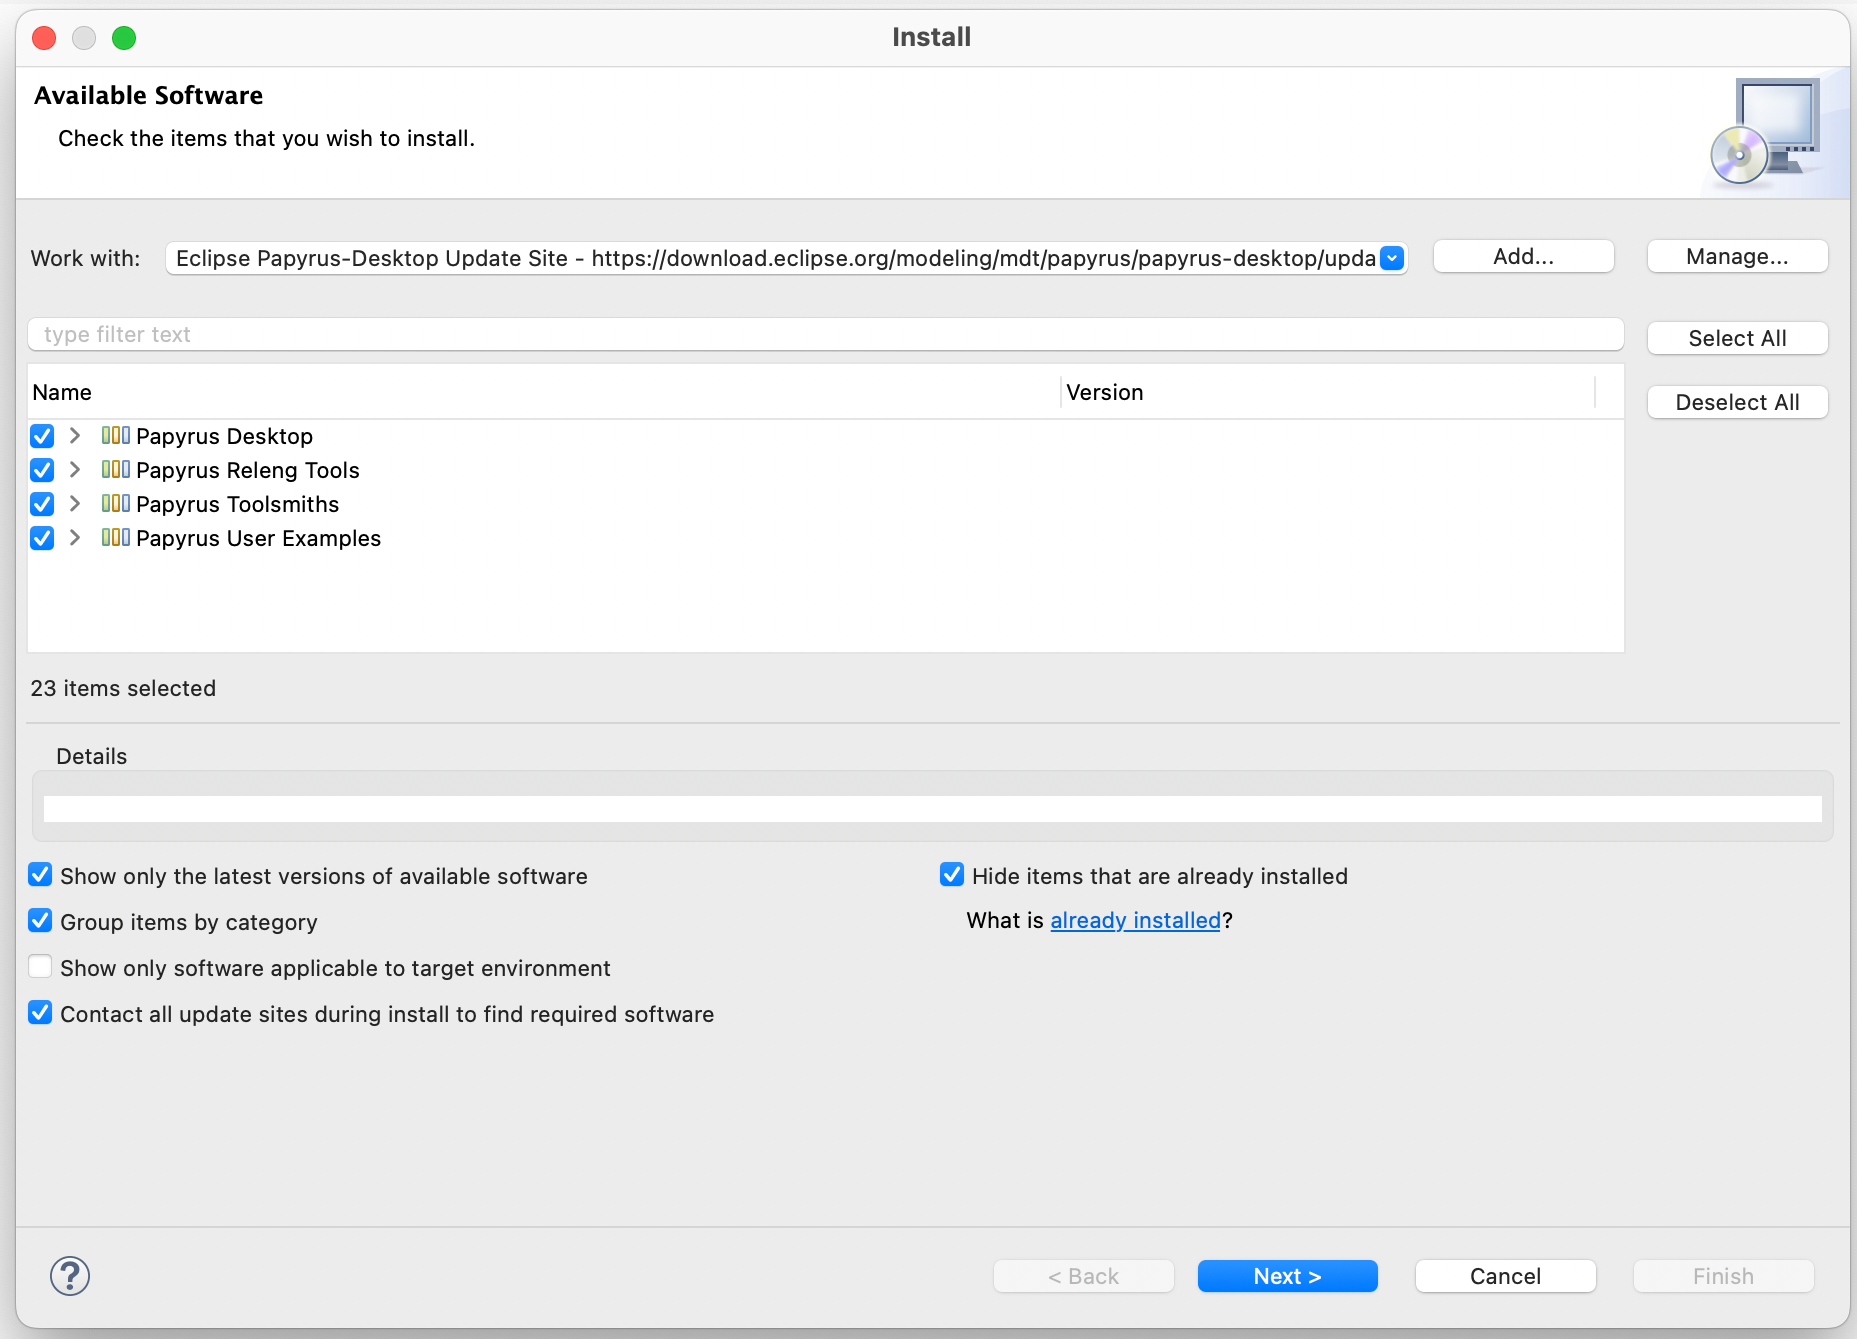Viewport: 1857px width, 1339px height.
Task: Expand the Papyrus Toolsmiths tree node
Action: point(75,504)
